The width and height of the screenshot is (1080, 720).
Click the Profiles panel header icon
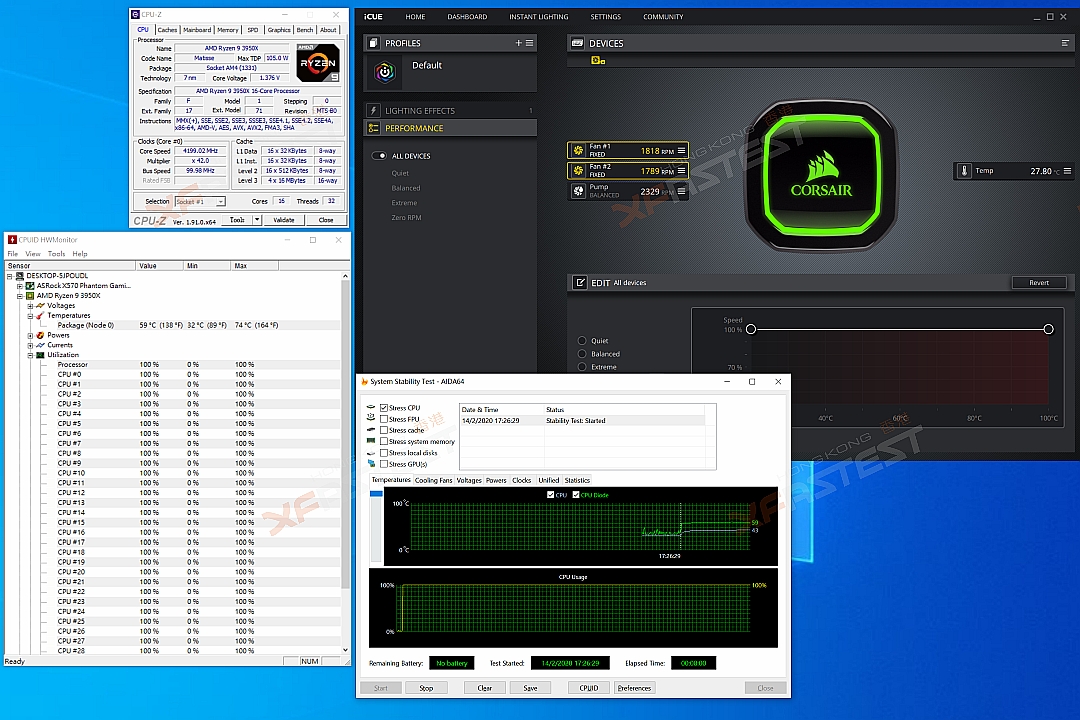(373, 43)
